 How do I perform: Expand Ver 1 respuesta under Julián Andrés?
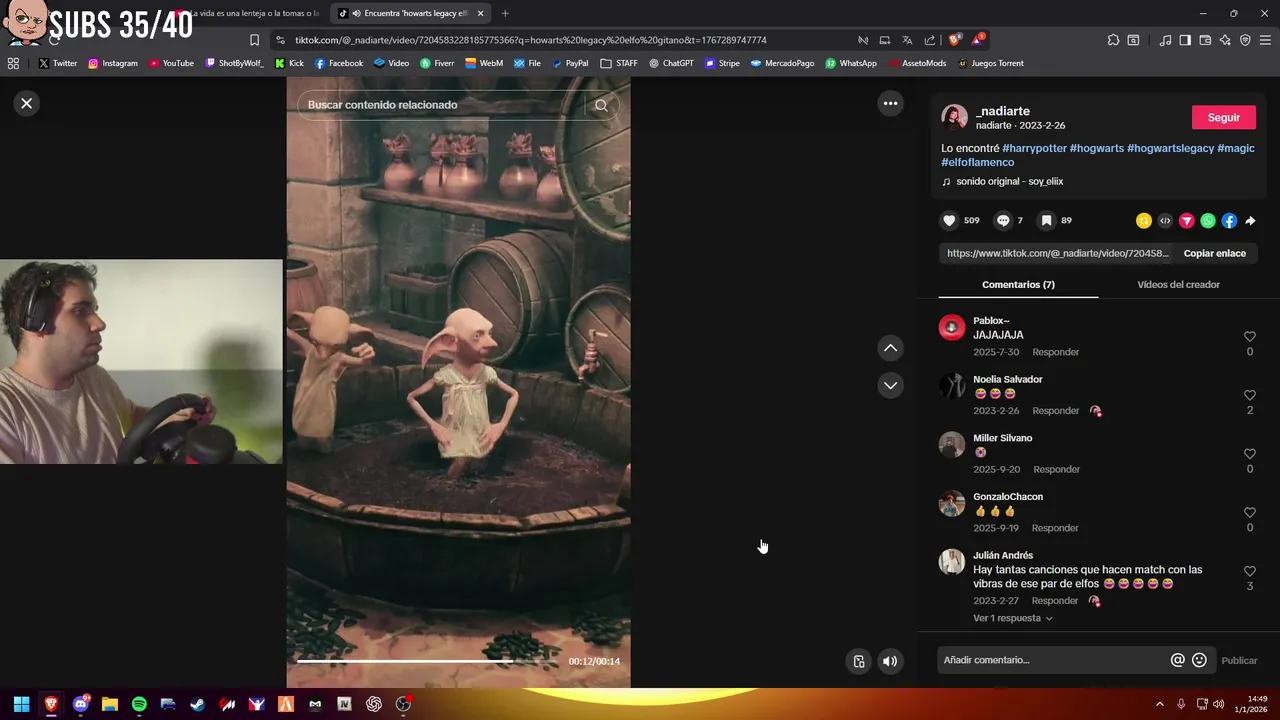click(1012, 618)
